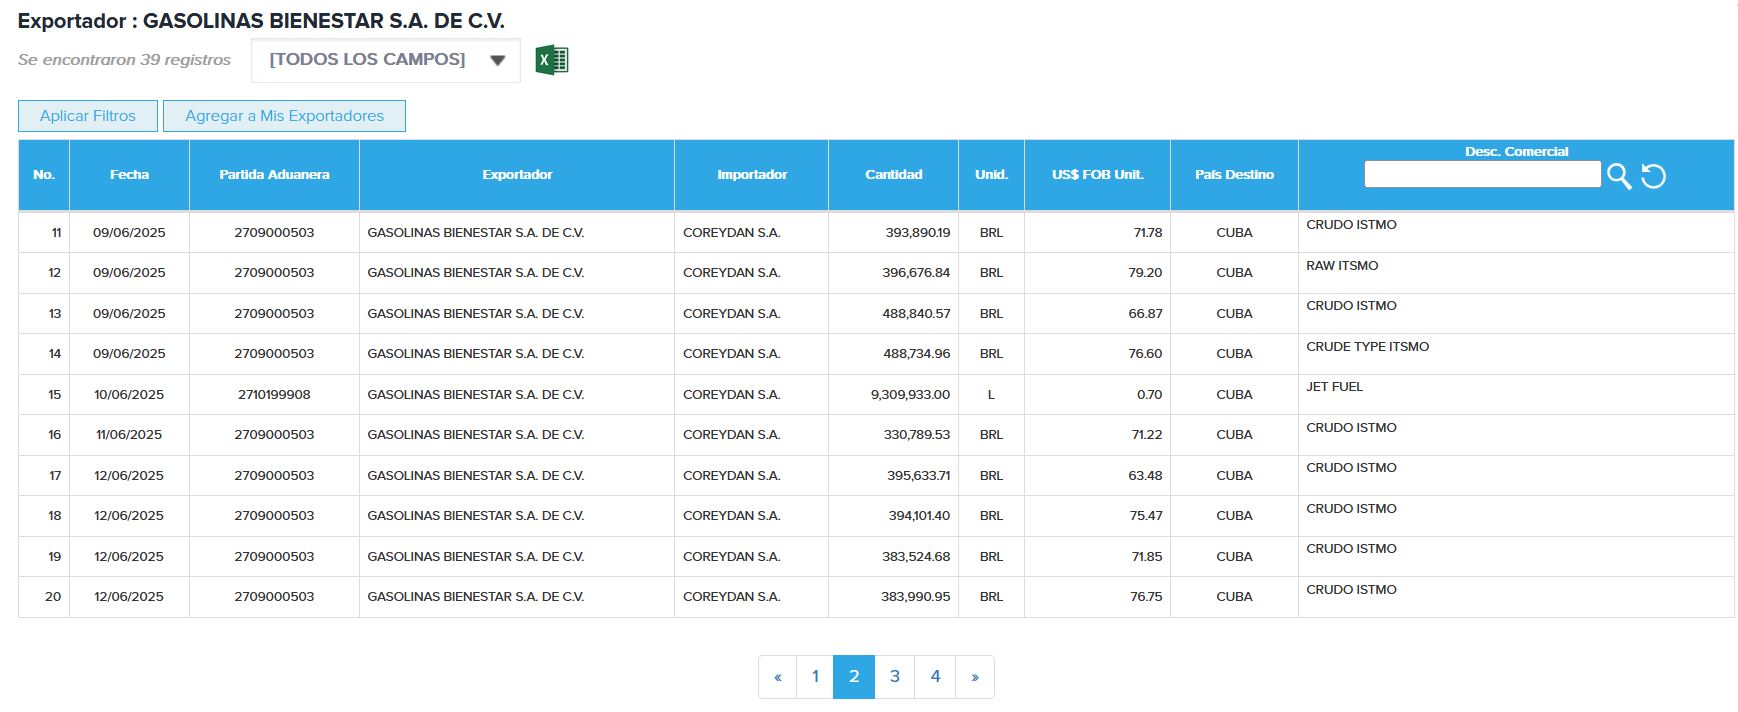Click FOB unit price 75.47
The height and width of the screenshot is (712, 1738).
[1146, 516]
